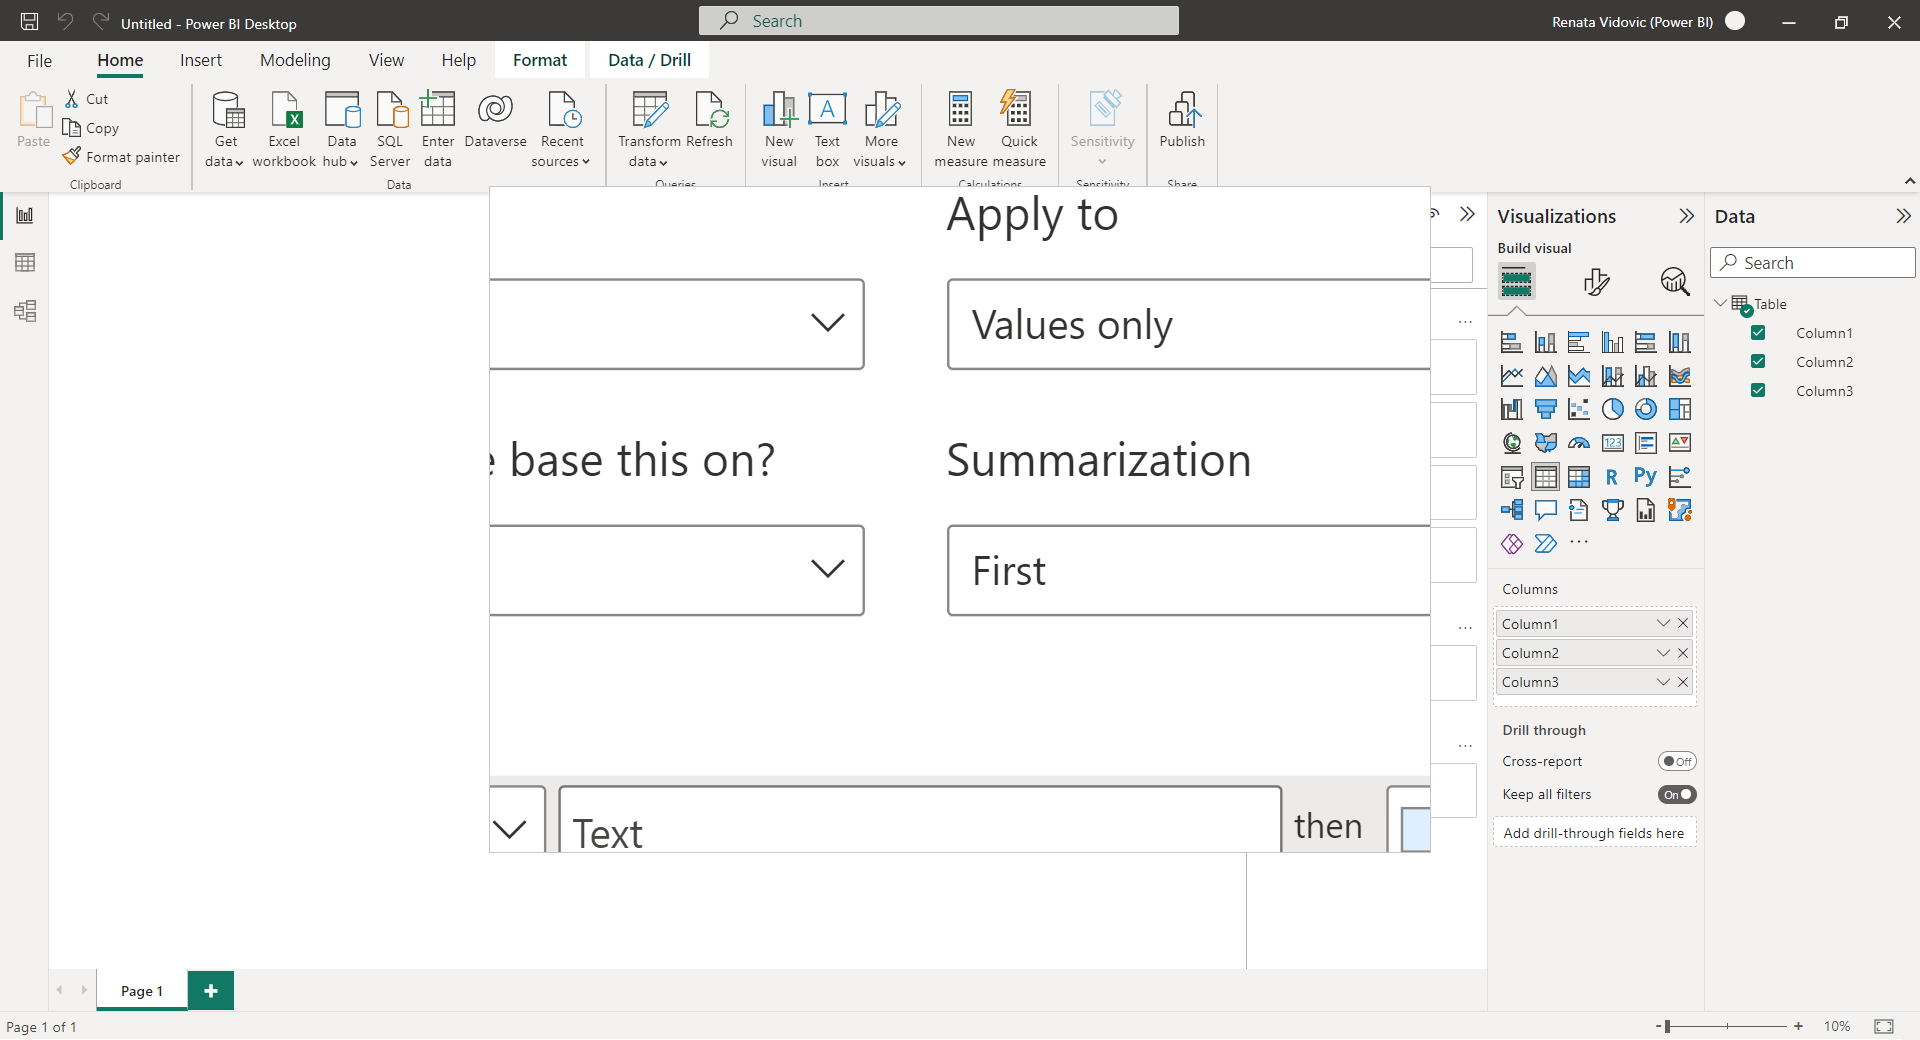The image size is (1920, 1040).
Task: Click the zoom in plus button
Action: pyautogui.click(x=1798, y=1027)
